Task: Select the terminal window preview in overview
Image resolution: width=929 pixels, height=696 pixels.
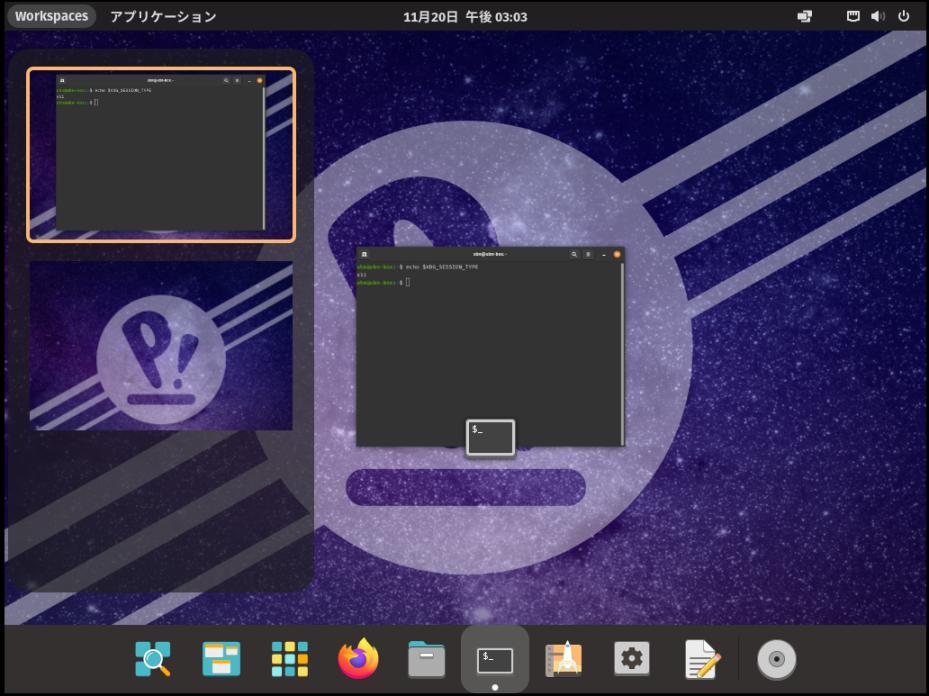Action: pos(490,347)
